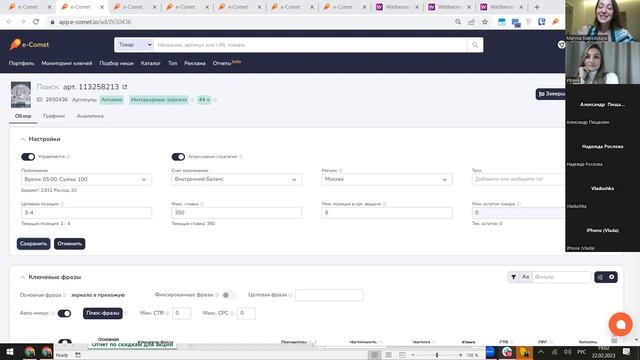This screenshot has width=640, height=360.
Task: Open first Chrome icon in taskbar
Action: (x=29, y=352)
